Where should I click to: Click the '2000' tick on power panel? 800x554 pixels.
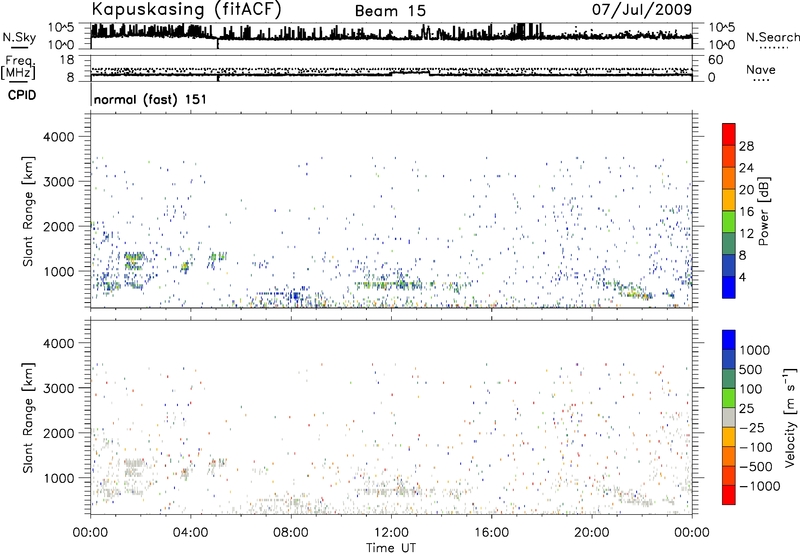(x=59, y=226)
